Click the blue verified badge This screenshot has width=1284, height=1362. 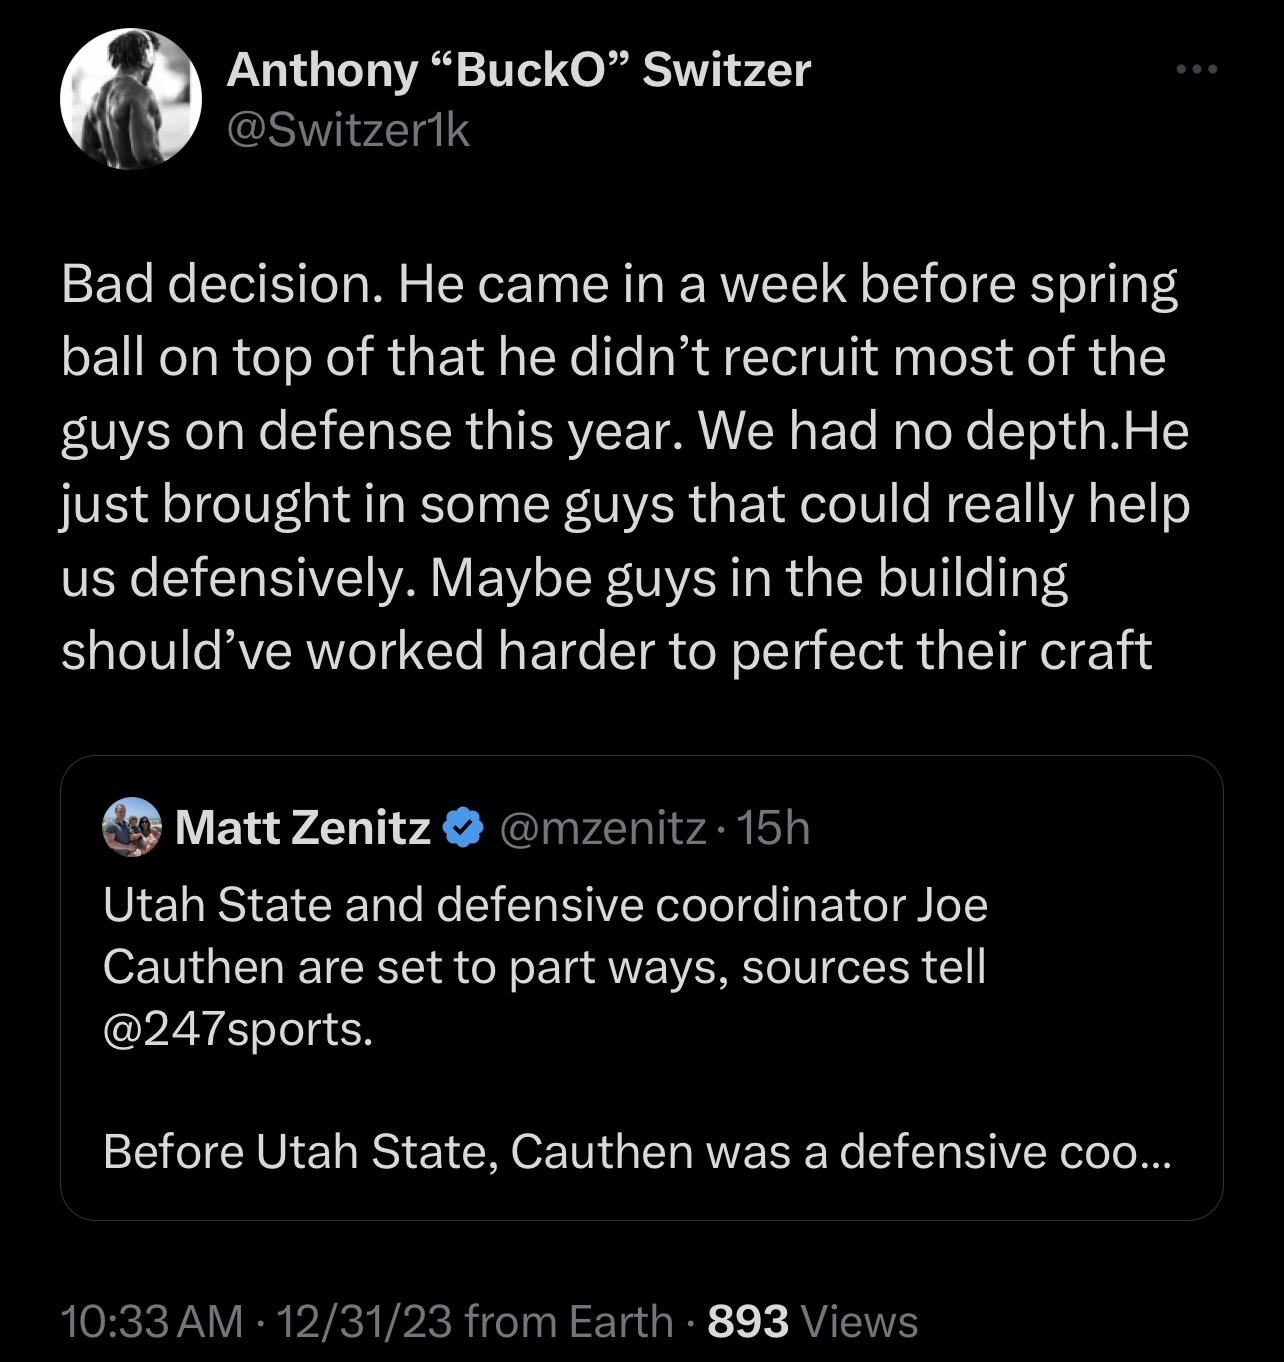pos(462,828)
